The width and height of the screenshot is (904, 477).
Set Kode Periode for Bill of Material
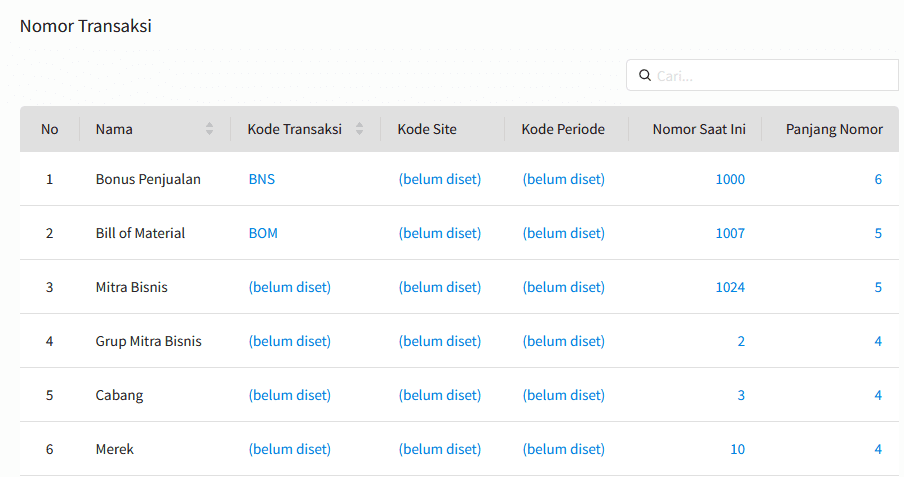pos(563,233)
